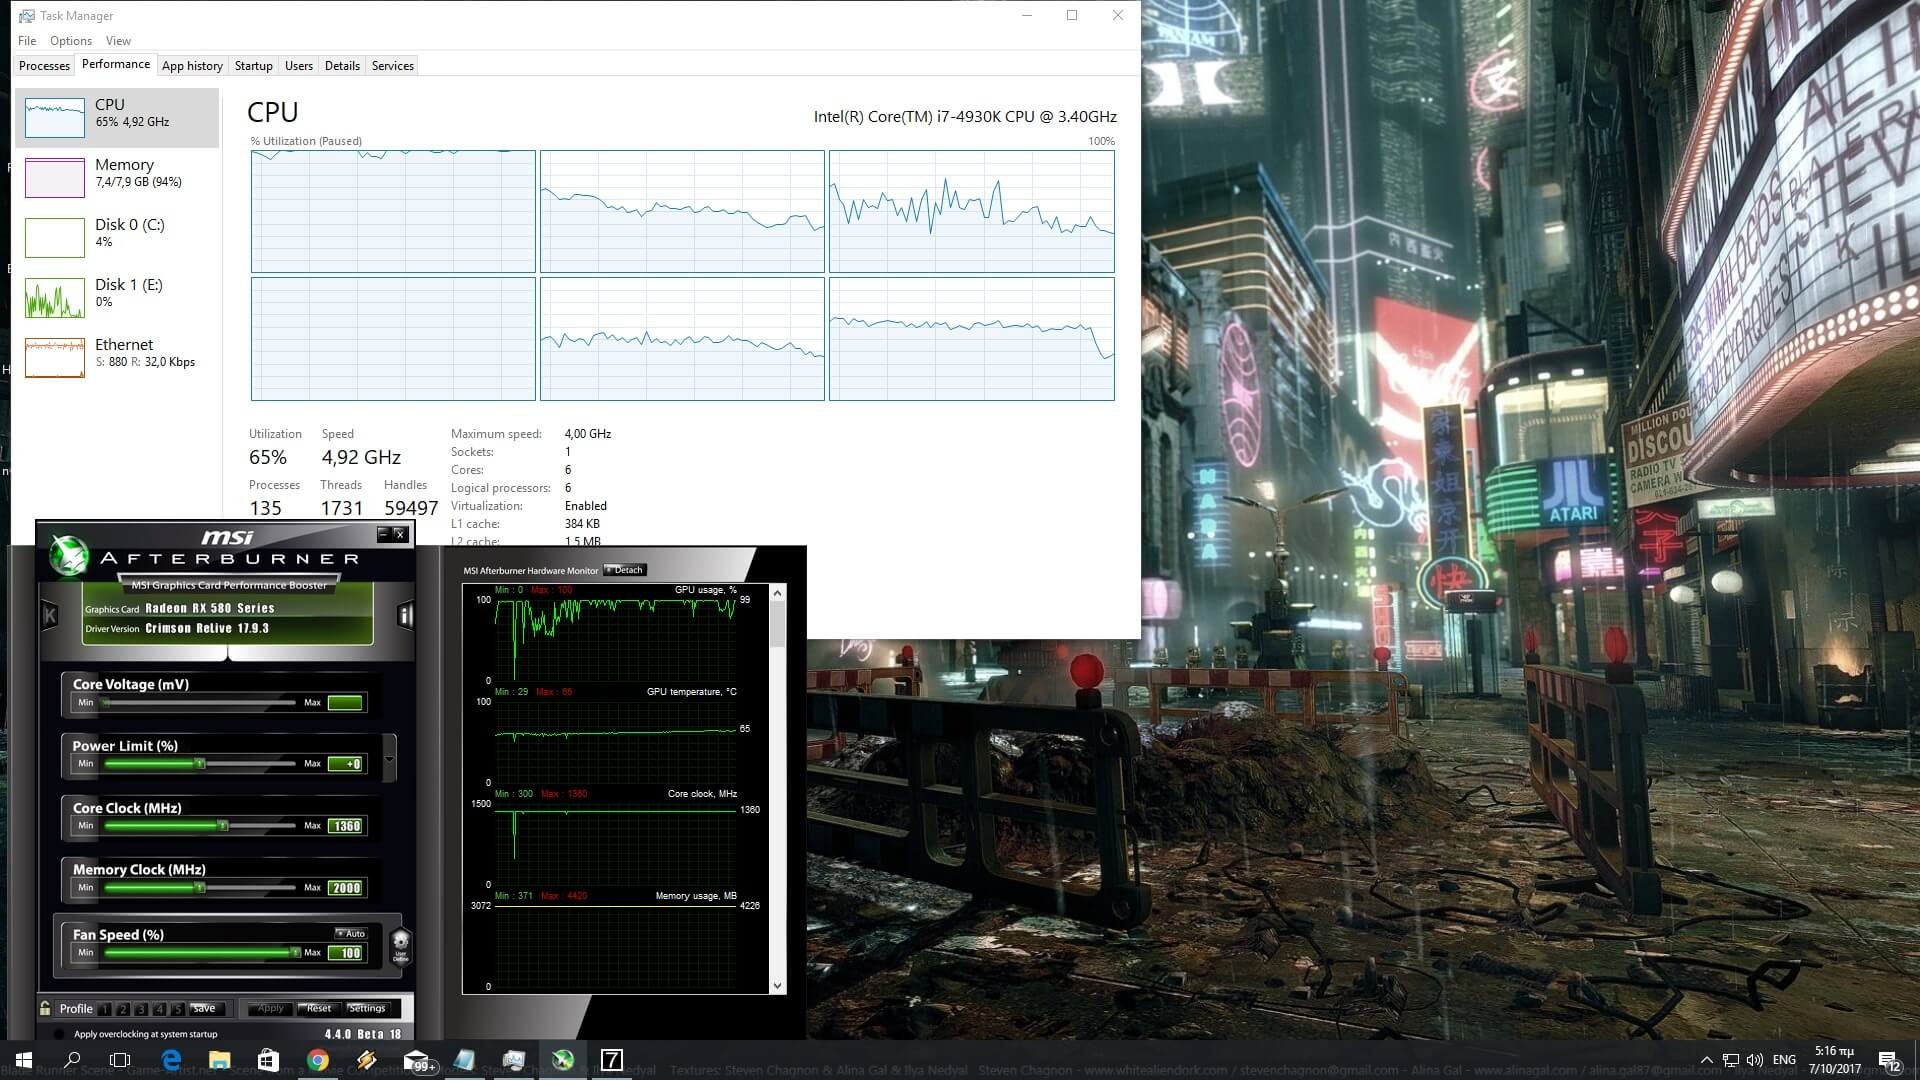Show hidden system tray icons
The height and width of the screenshot is (1080, 1920).
(x=1706, y=1060)
